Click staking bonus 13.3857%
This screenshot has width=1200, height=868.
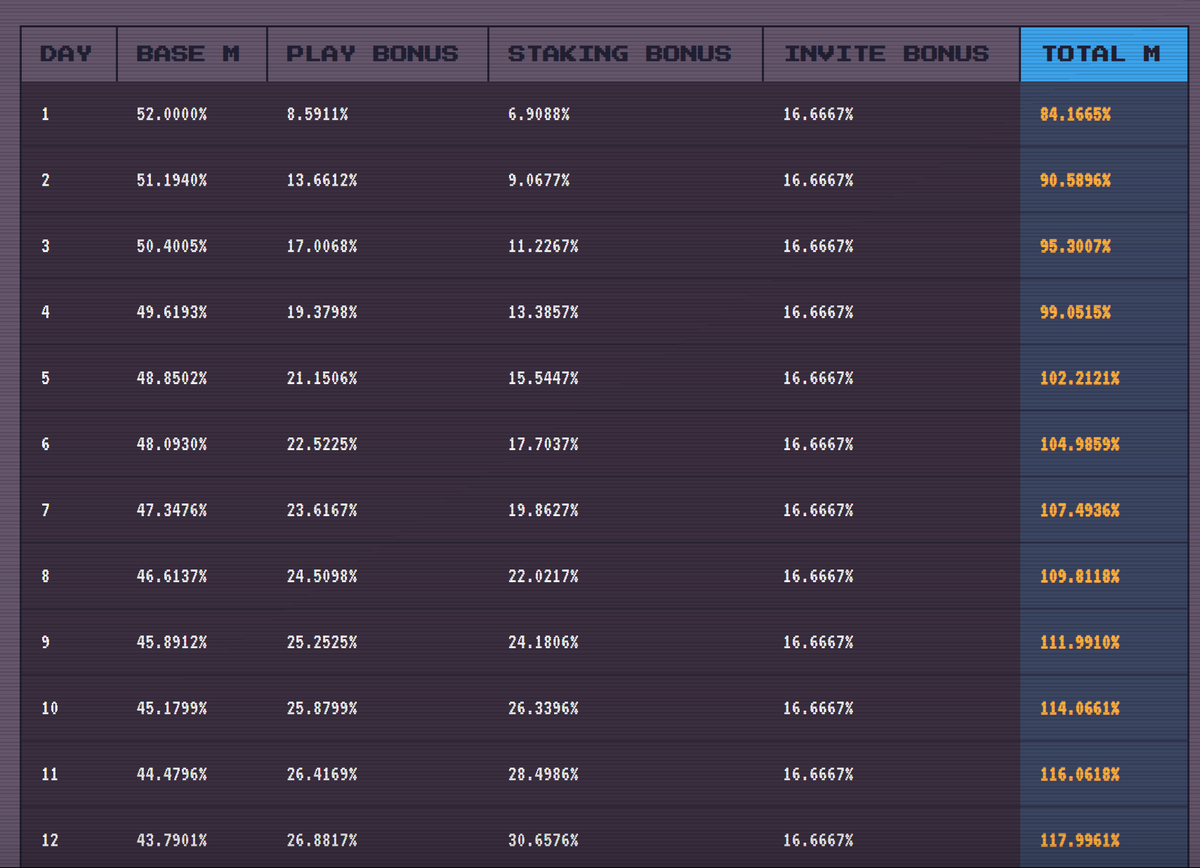pyautogui.click(x=543, y=313)
